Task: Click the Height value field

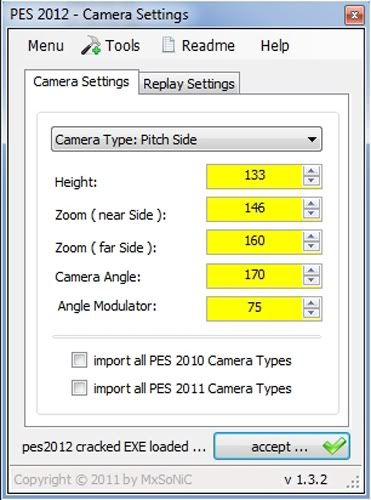Action: 255,176
